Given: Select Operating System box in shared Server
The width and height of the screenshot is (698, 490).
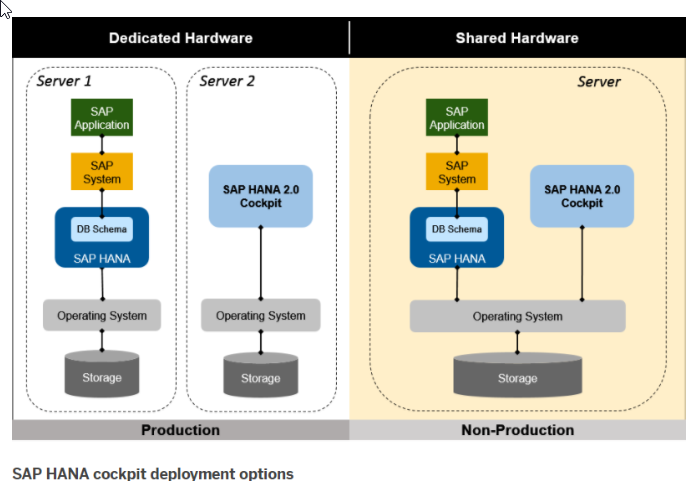Looking at the screenshot, I should (518, 316).
